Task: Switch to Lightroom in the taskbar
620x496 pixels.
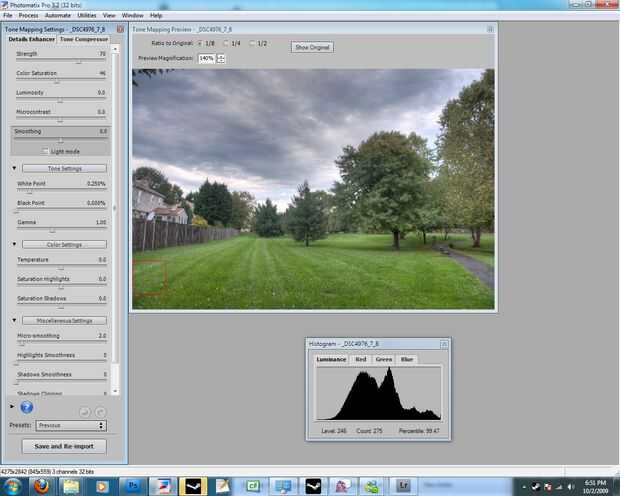Action: 403,486
